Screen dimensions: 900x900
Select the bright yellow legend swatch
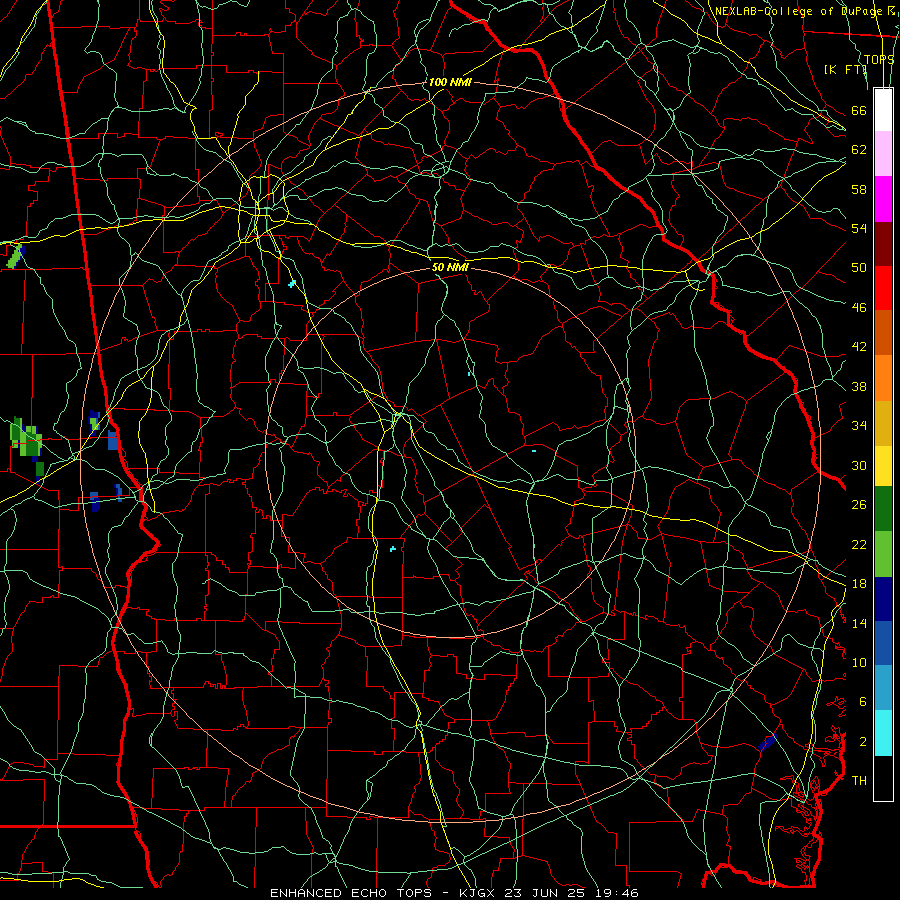tap(883, 465)
